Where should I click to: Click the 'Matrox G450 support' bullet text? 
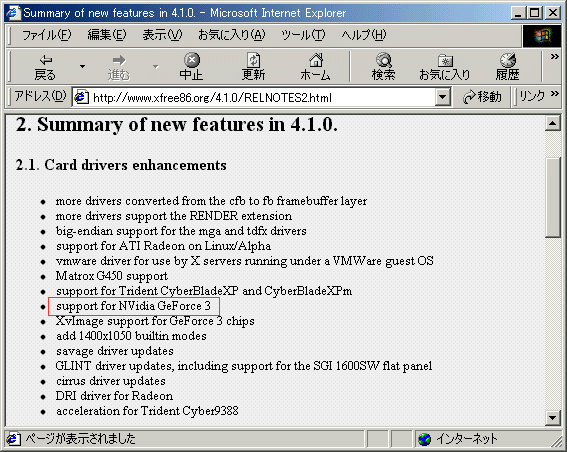click(112, 276)
